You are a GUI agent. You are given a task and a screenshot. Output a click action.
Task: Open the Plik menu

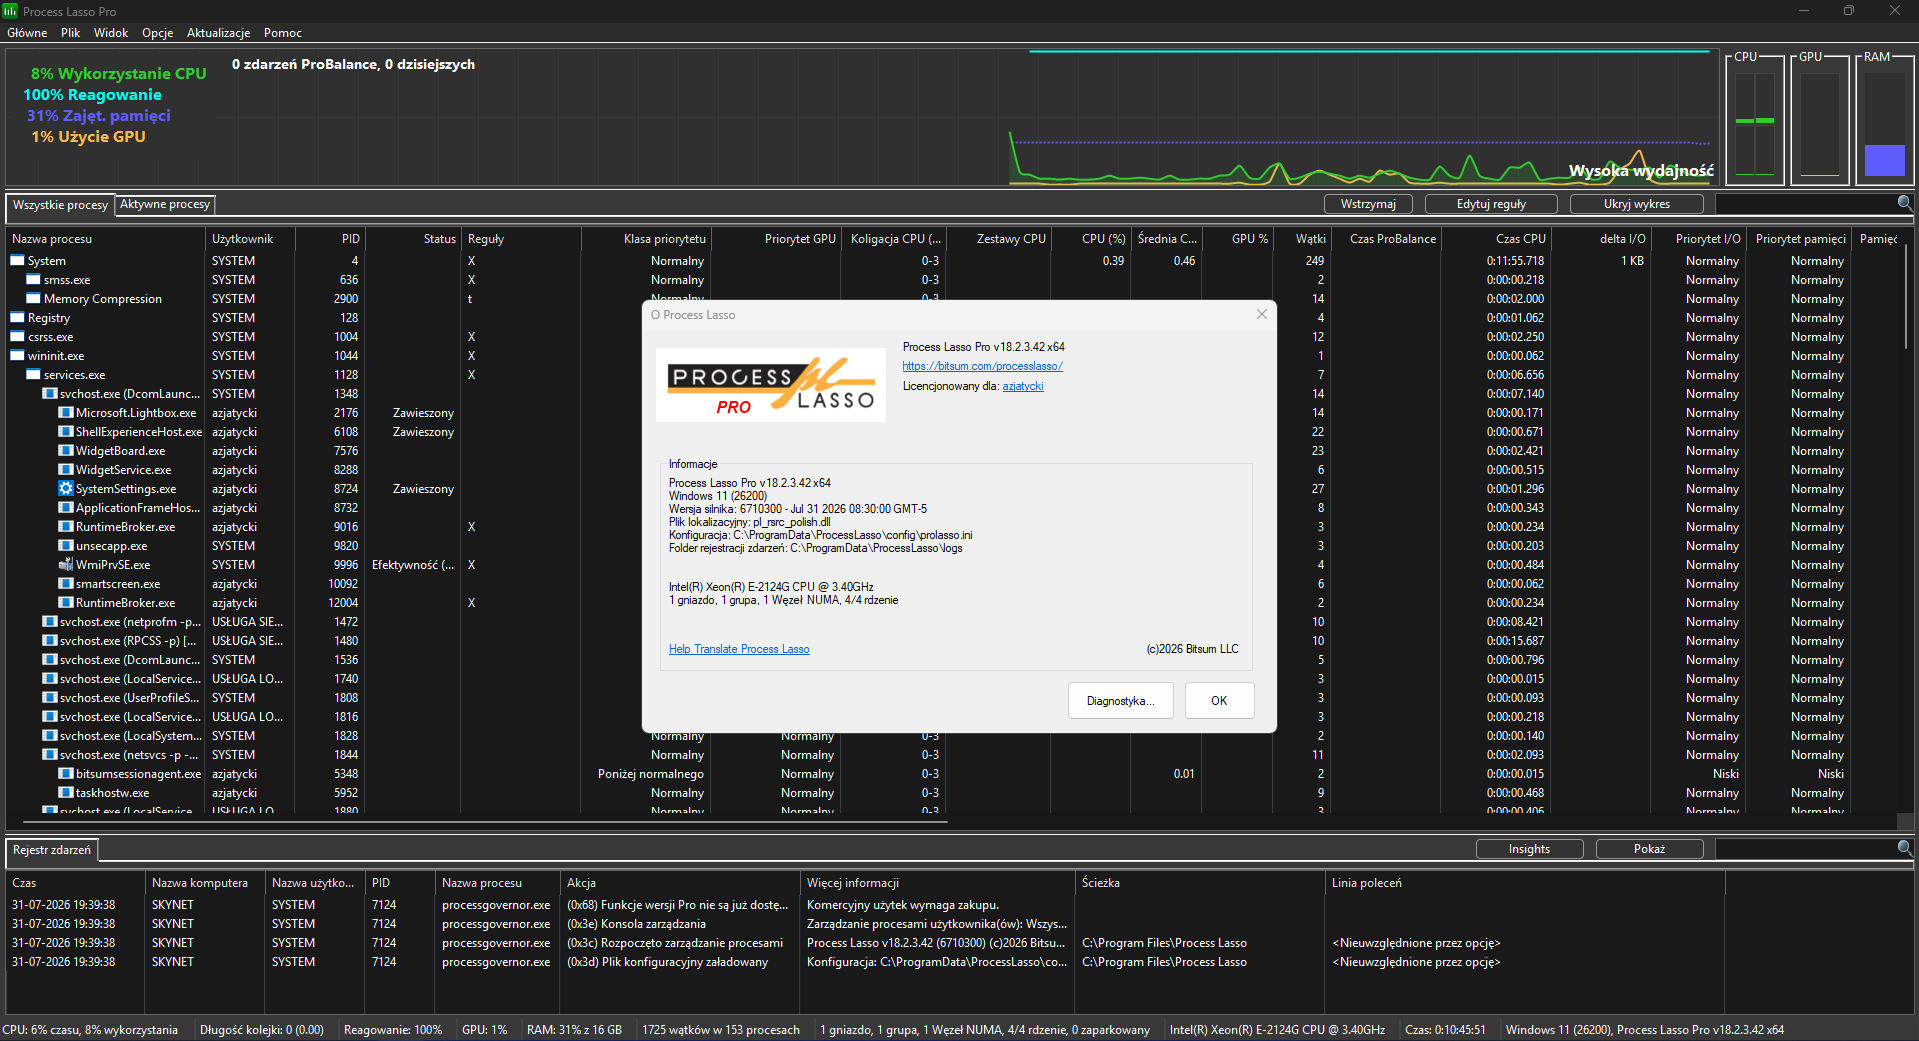pyautogui.click(x=70, y=33)
